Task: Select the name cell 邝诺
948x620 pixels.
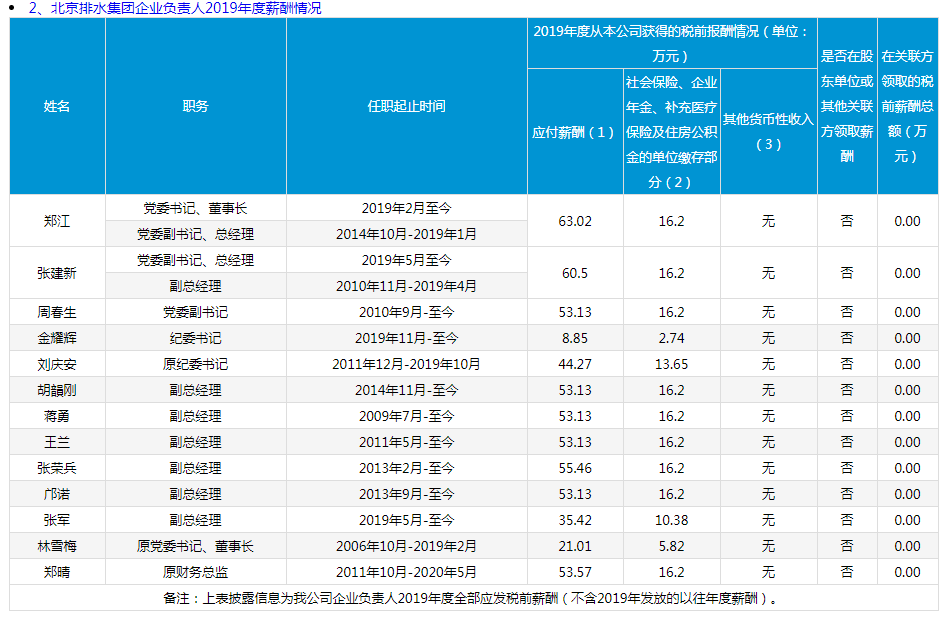Action: coord(57,495)
